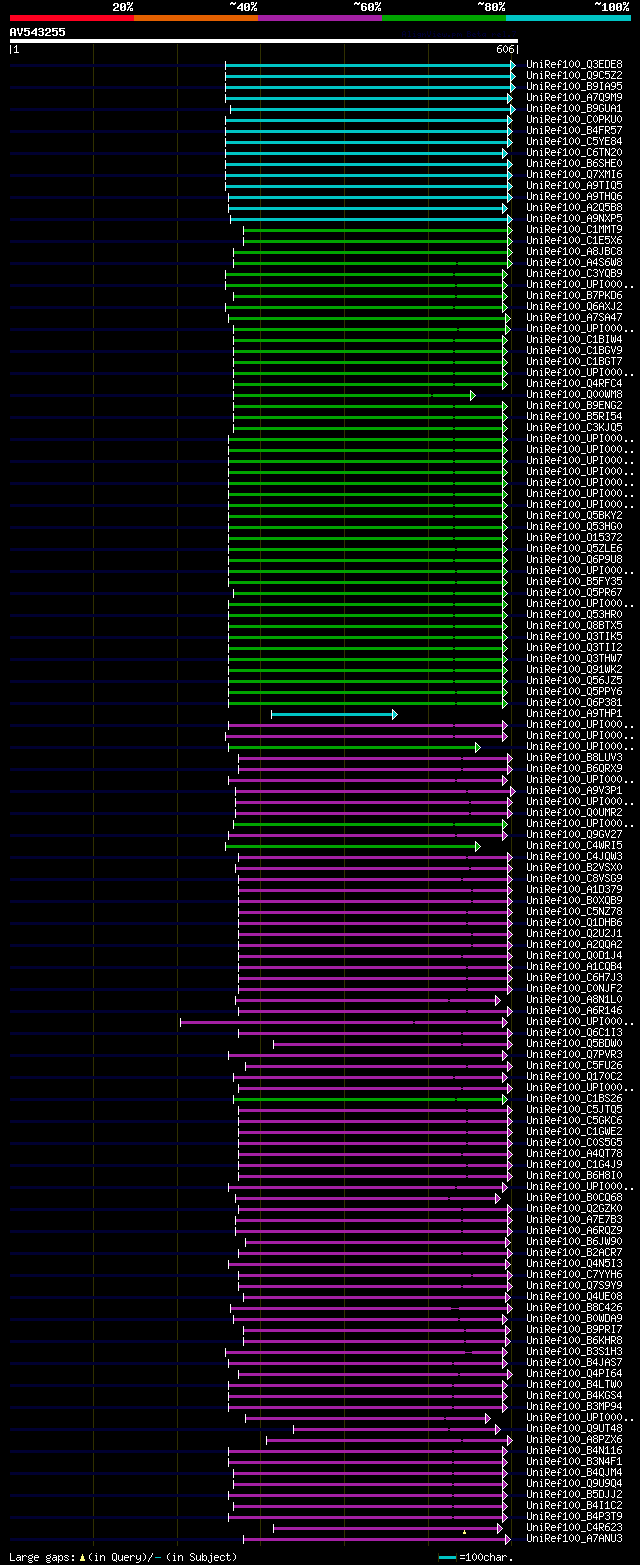Open hit UniRef100_B9GUA1
Image resolution: width=640 pixels, height=1565 pixels.
[574, 108]
